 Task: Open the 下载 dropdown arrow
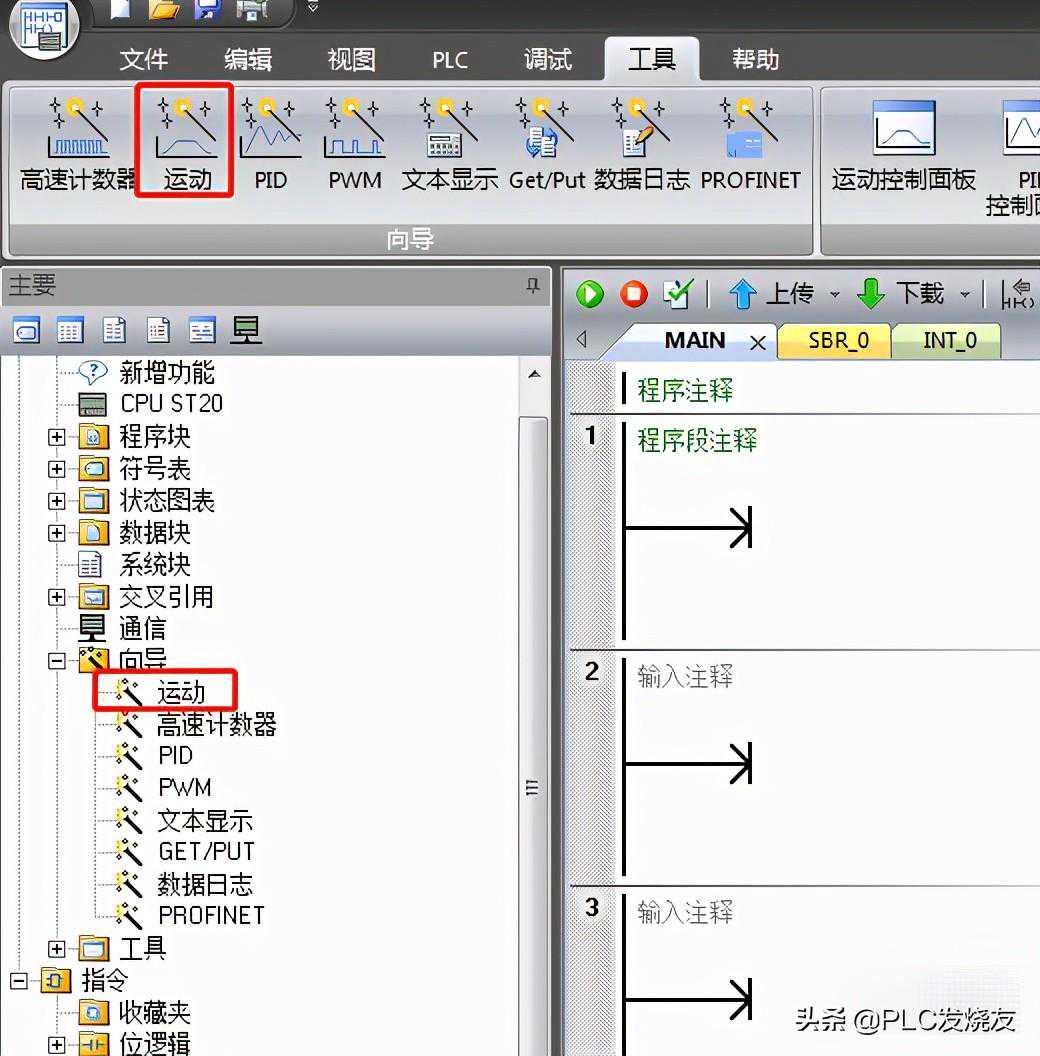(965, 294)
